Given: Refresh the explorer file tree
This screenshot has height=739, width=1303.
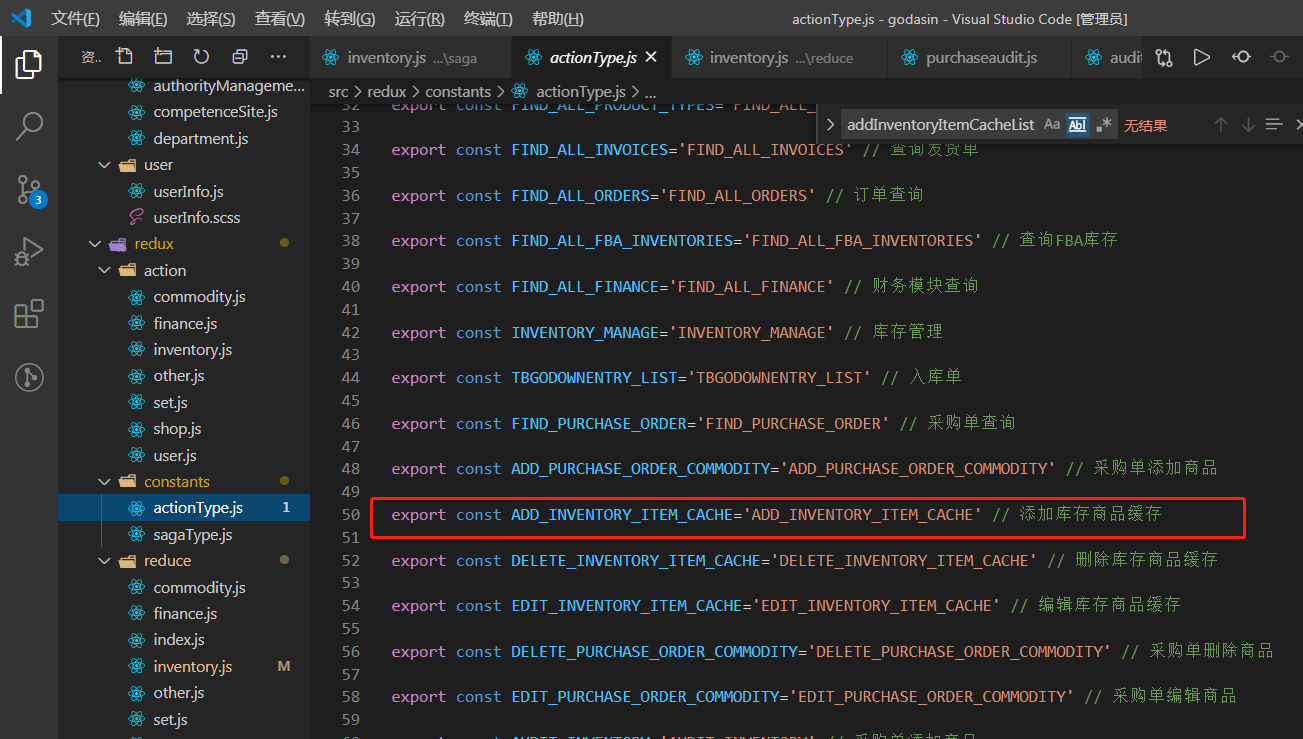Looking at the screenshot, I should [x=201, y=57].
